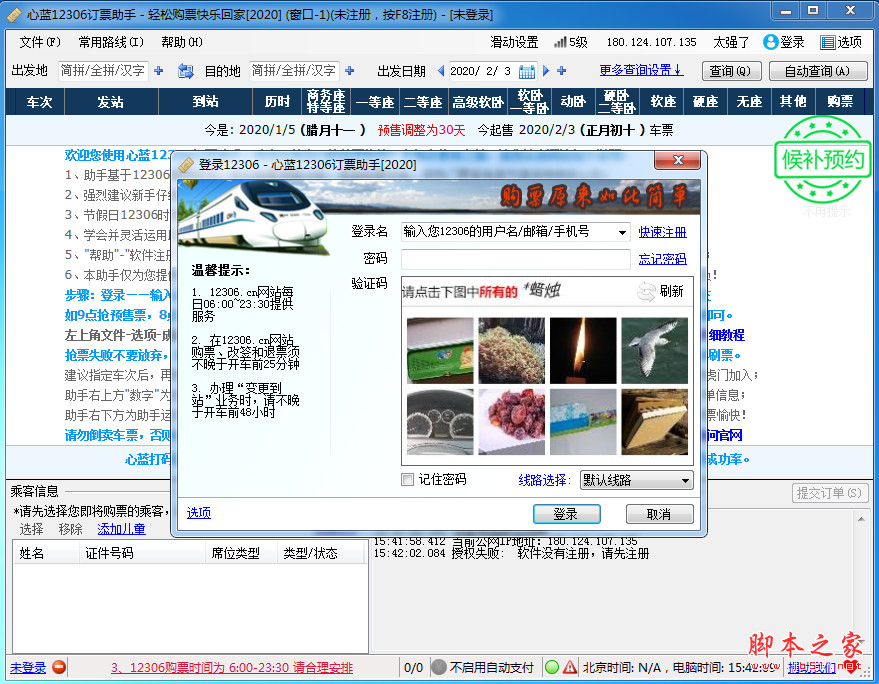Viewport: 879px width, 684px height.
Task: Click the 登录 button in dialog
Action: (567, 514)
